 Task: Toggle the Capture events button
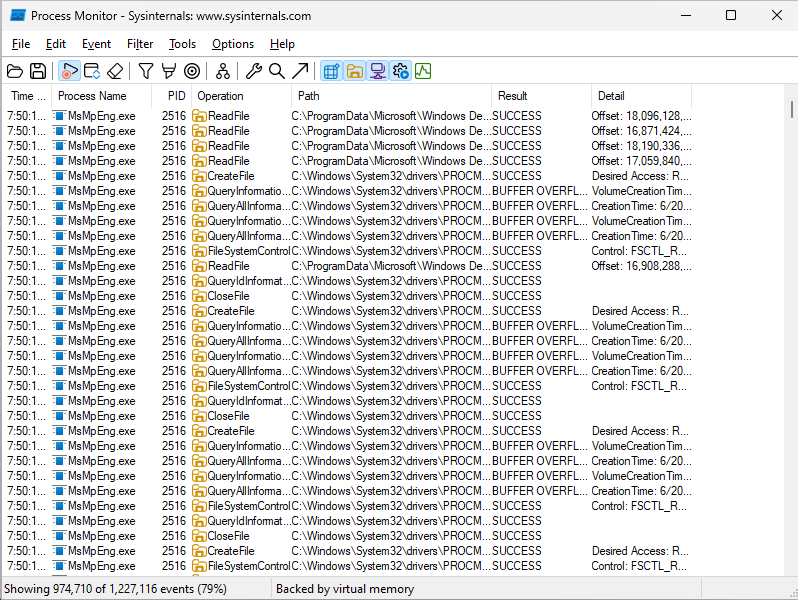69,71
